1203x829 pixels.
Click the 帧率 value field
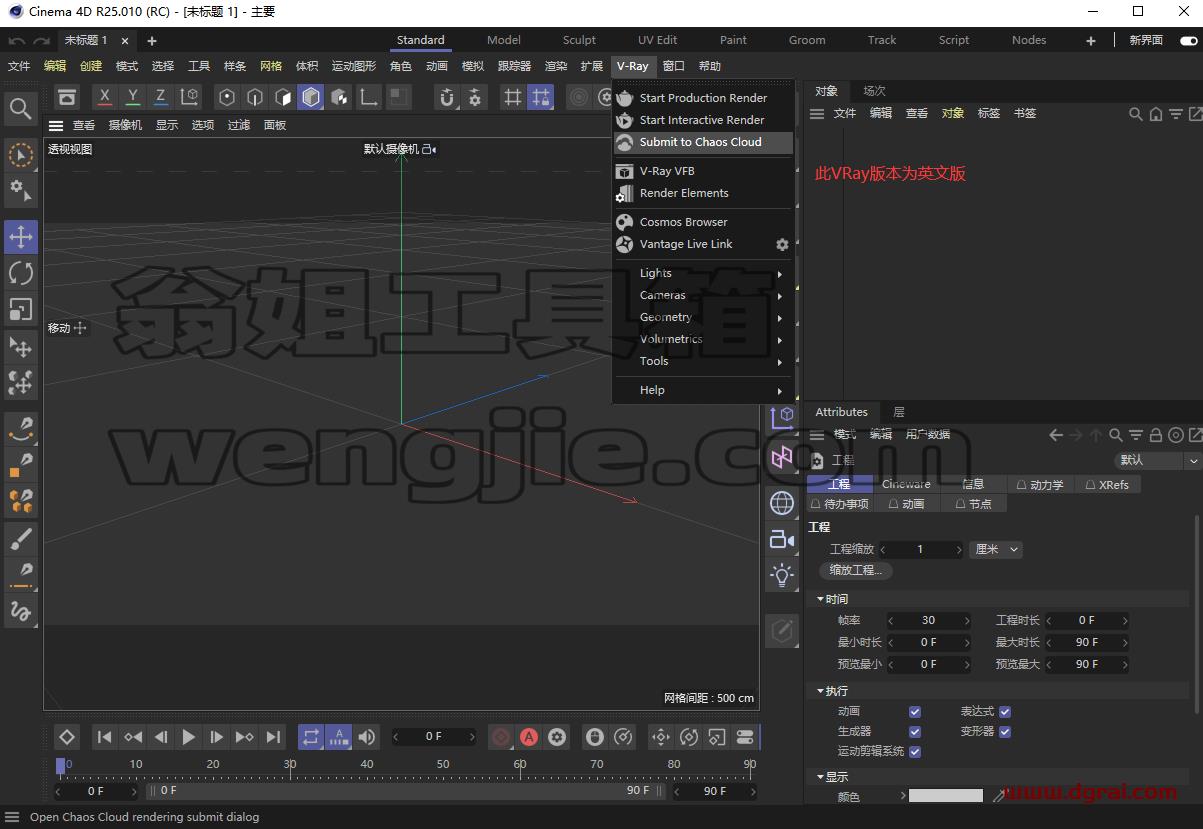point(929,620)
